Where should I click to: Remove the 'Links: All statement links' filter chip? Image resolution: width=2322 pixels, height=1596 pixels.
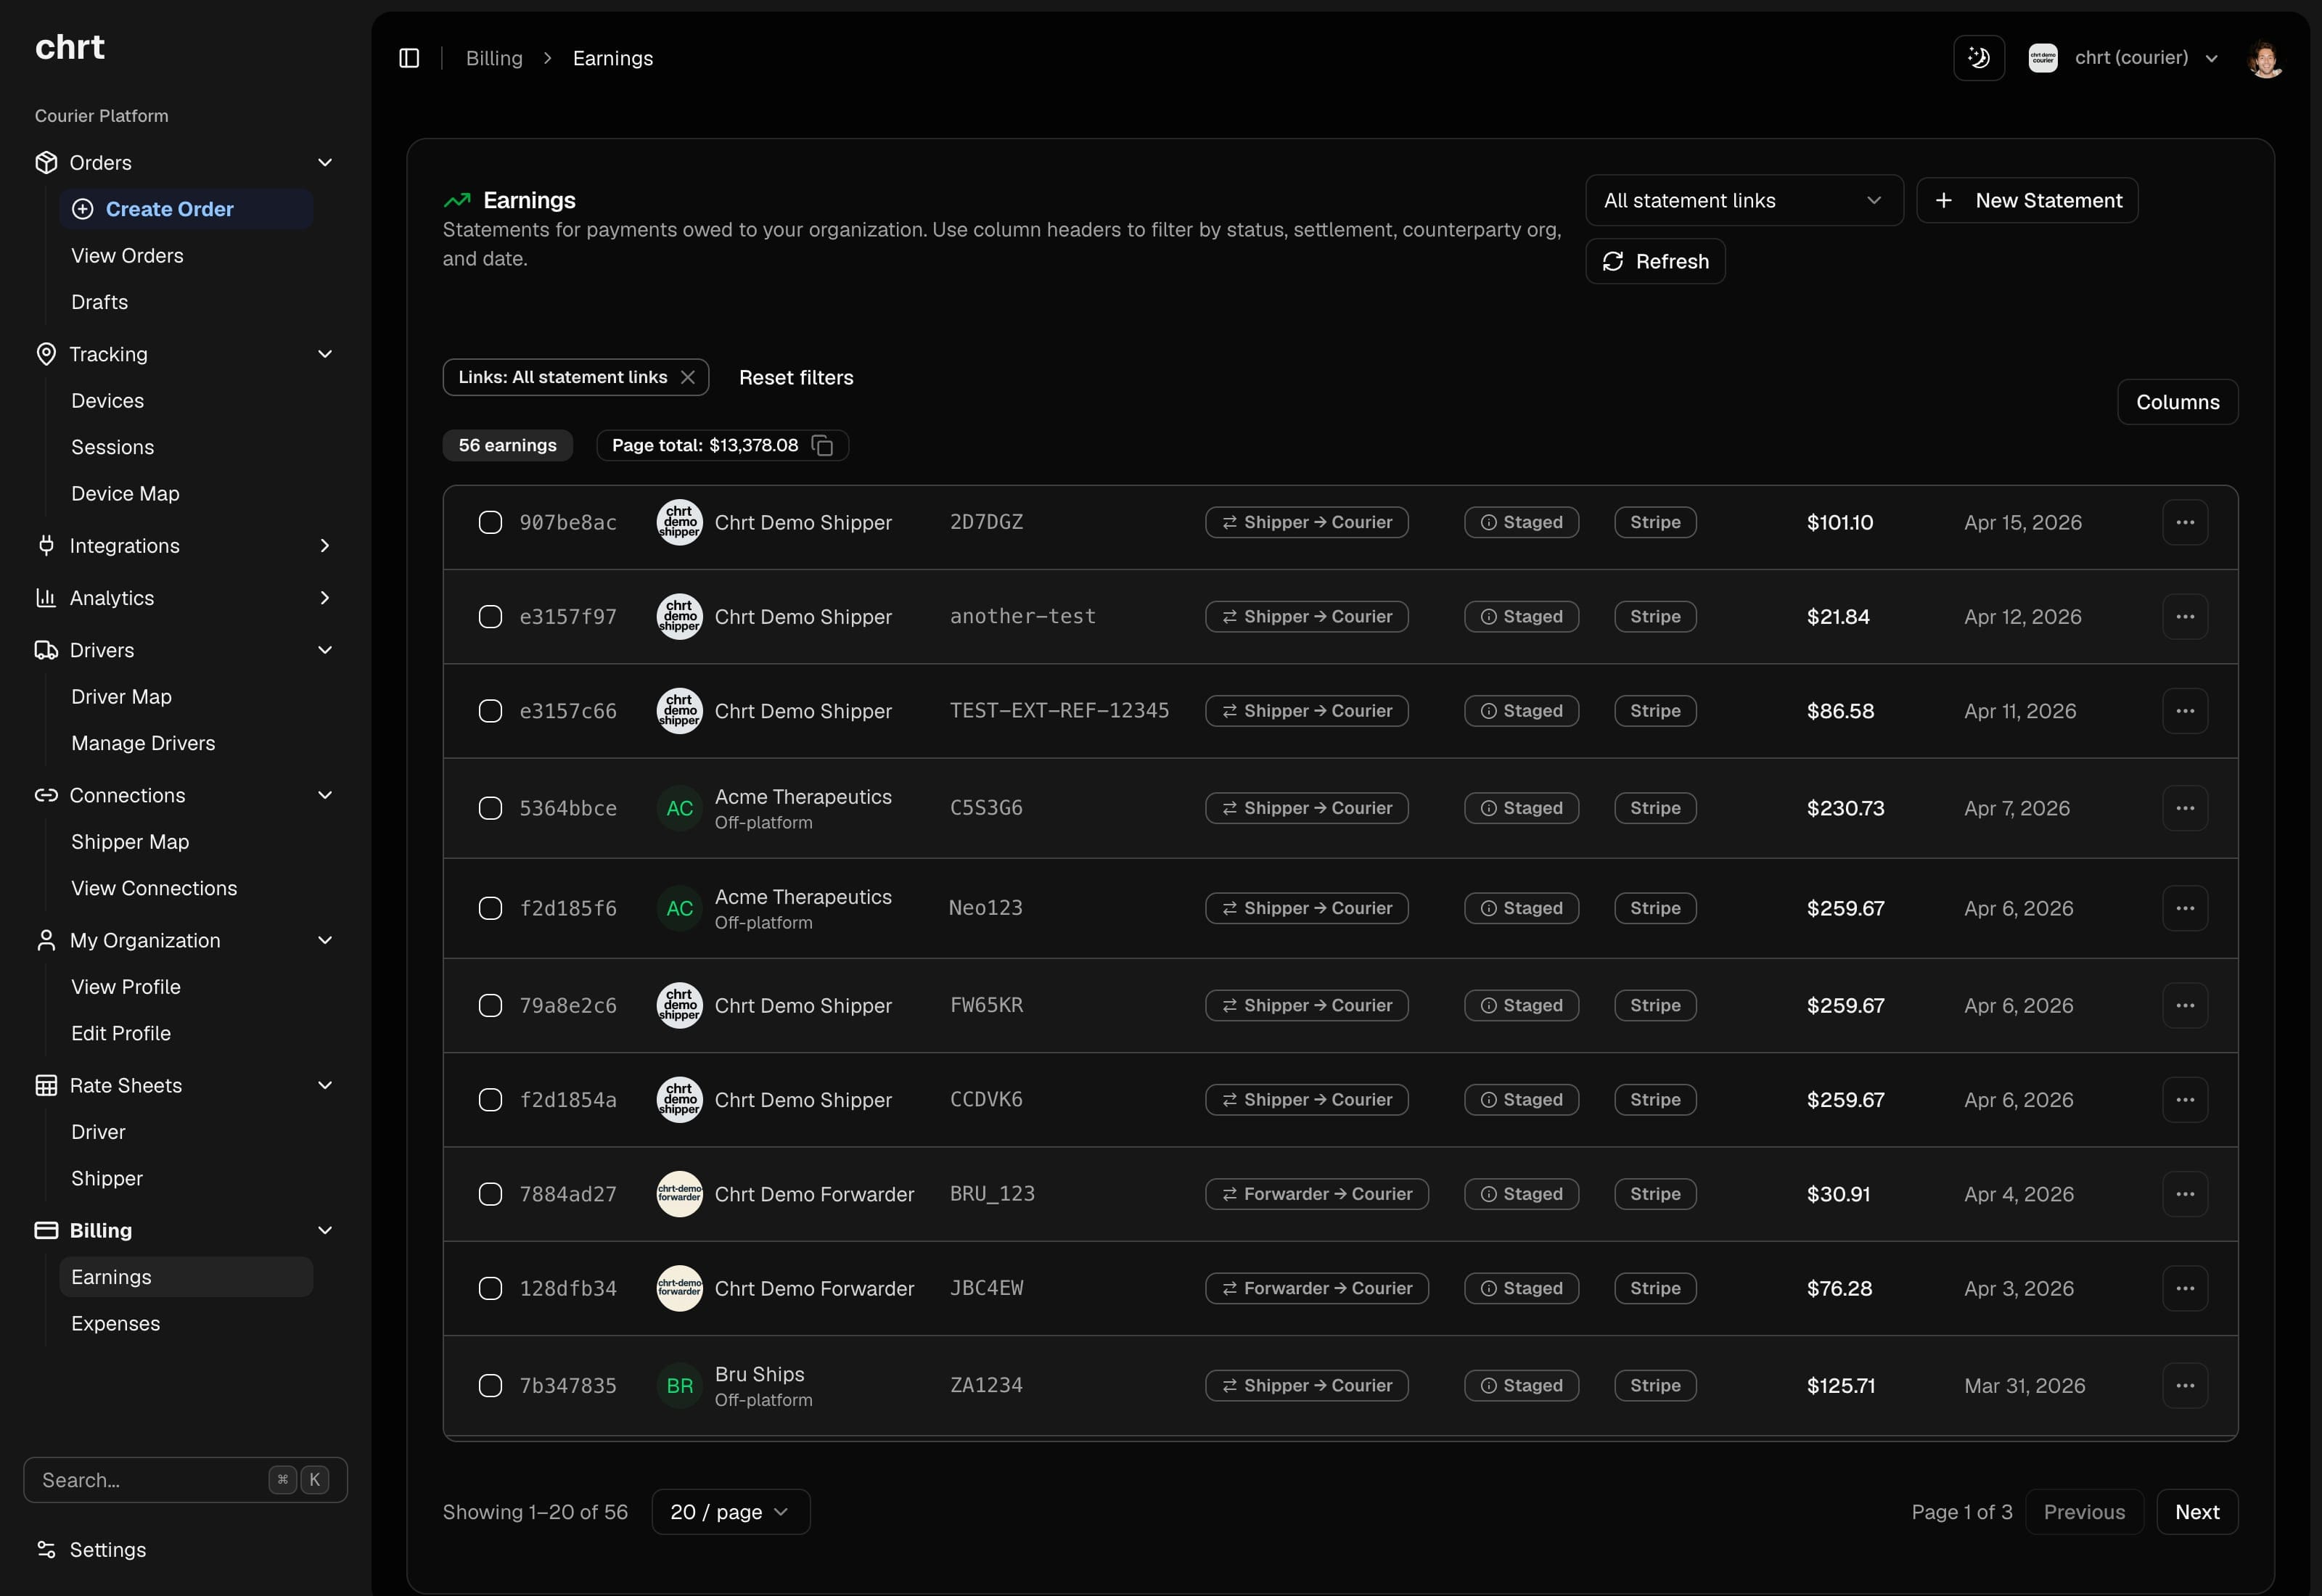(688, 377)
